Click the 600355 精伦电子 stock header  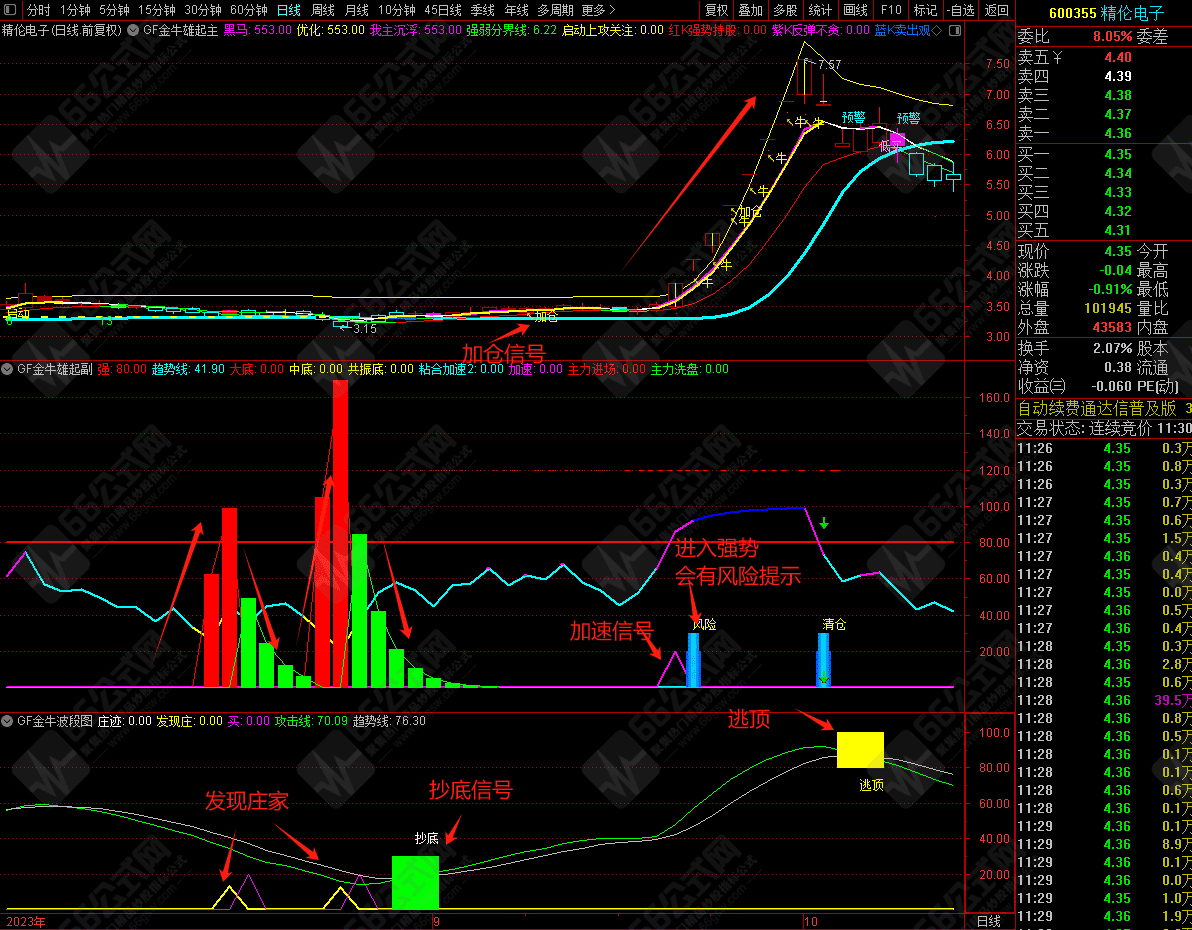(x=1106, y=13)
